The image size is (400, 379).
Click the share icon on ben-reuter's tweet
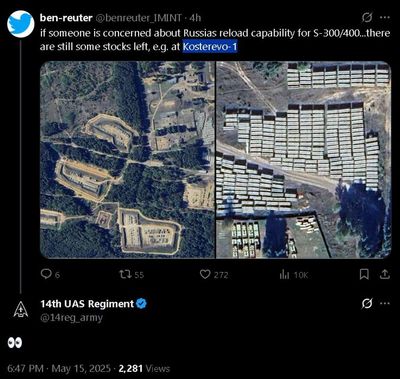click(x=385, y=274)
